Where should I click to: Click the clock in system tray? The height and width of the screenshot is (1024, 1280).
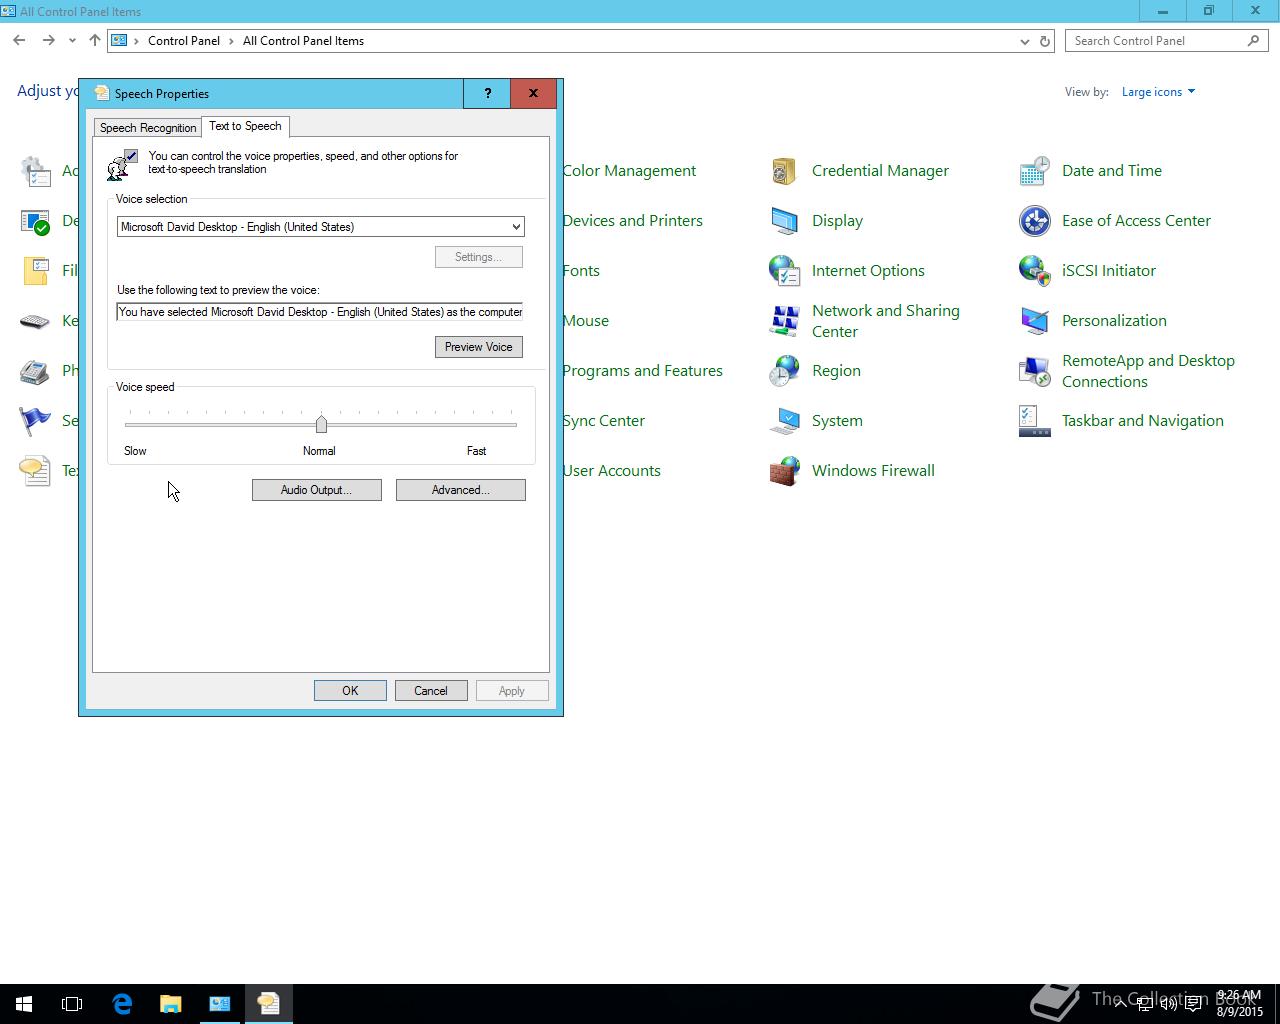pyautogui.click(x=1238, y=1004)
